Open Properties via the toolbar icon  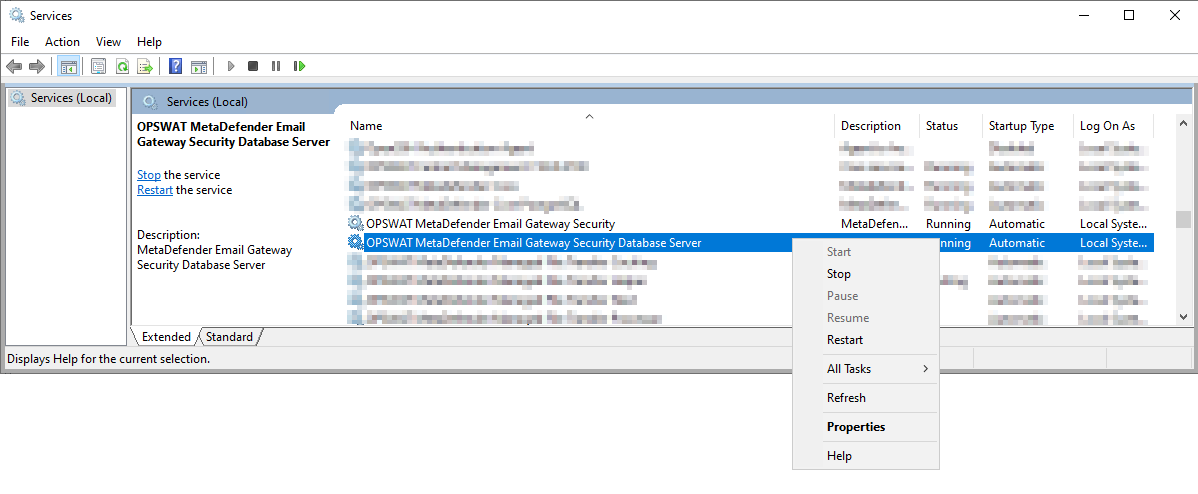click(99, 66)
